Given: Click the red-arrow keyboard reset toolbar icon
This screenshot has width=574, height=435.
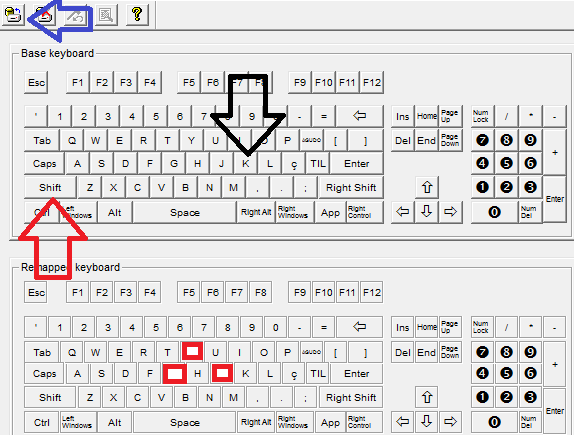Looking at the screenshot, I should click(45, 15).
